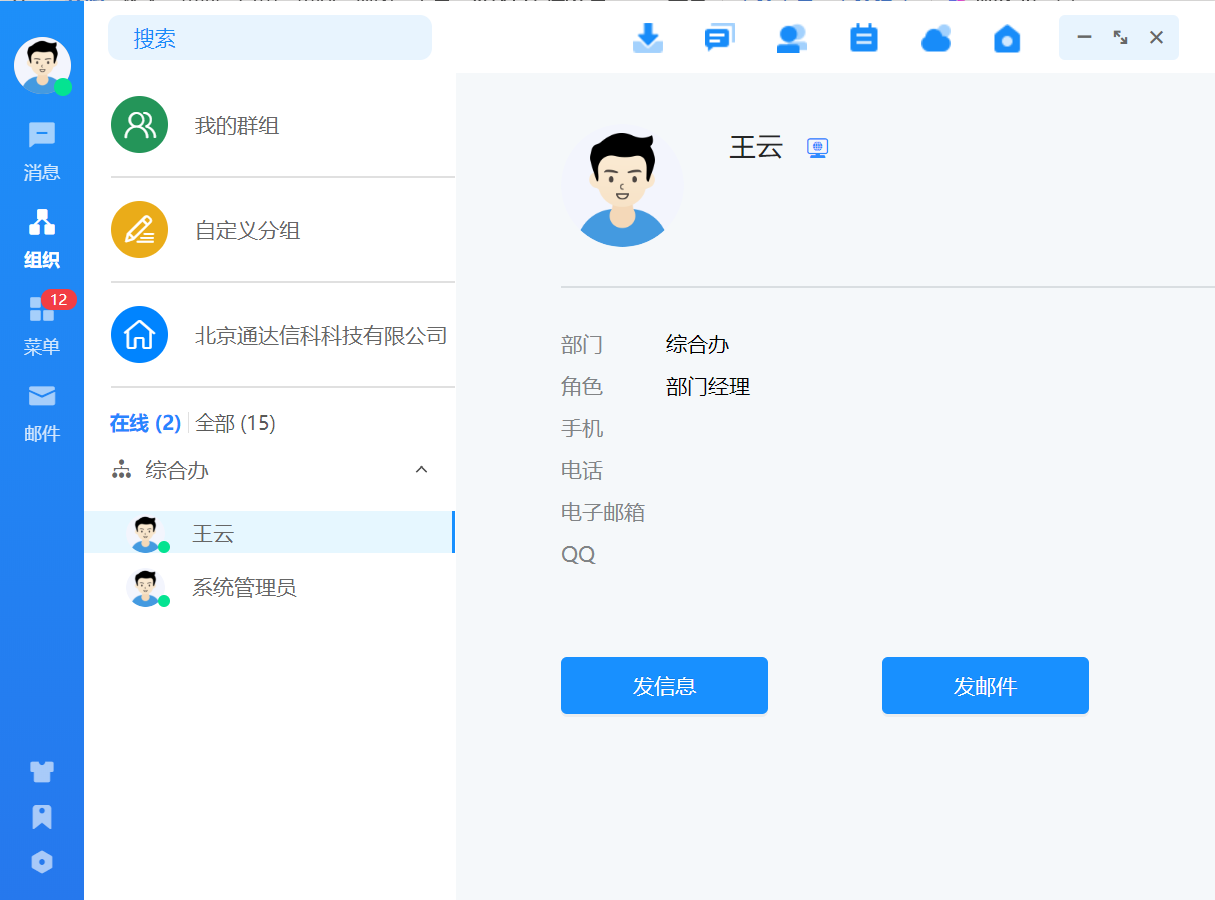Click the contacts people icon in top toolbar

tap(791, 38)
